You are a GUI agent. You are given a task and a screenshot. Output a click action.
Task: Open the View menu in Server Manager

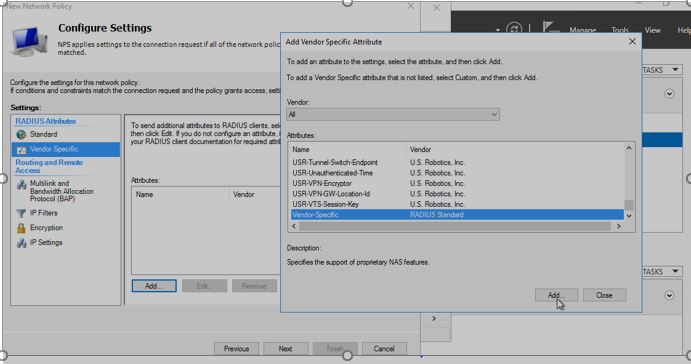point(653,30)
